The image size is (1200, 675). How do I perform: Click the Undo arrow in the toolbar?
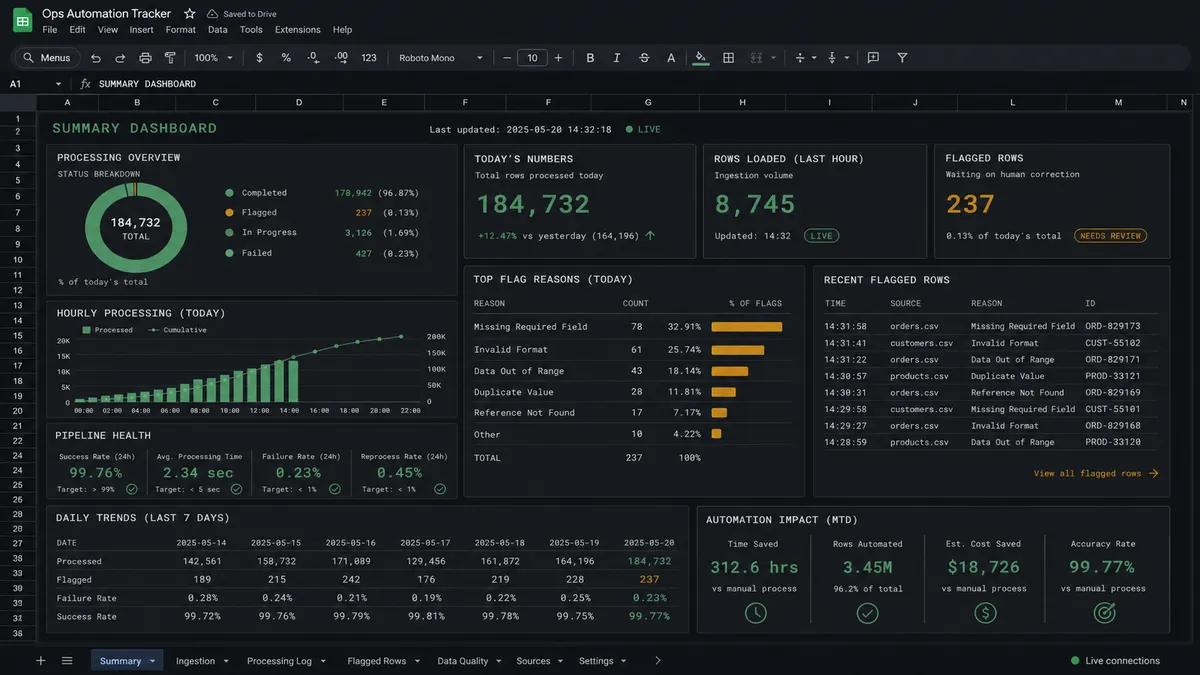pyautogui.click(x=96, y=58)
